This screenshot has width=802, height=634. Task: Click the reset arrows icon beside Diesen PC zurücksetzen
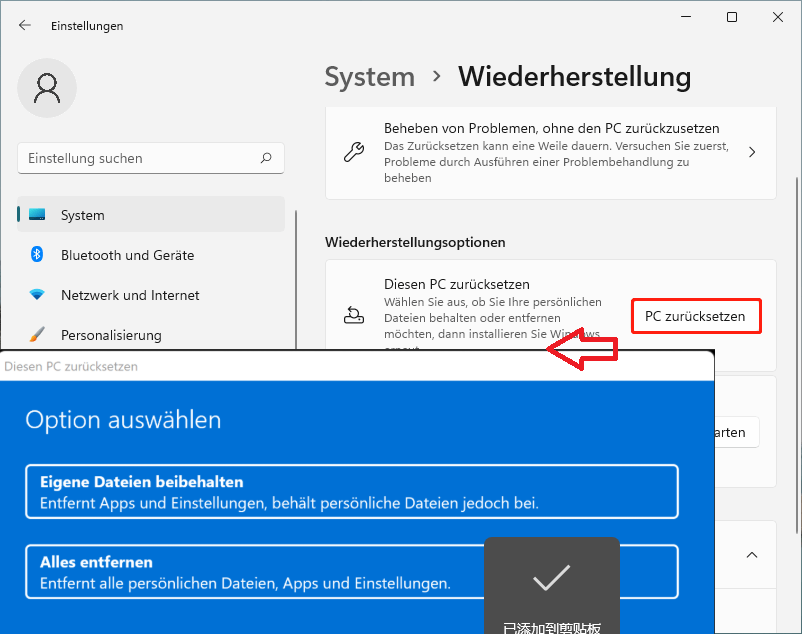pyautogui.click(x=354, y=315)
